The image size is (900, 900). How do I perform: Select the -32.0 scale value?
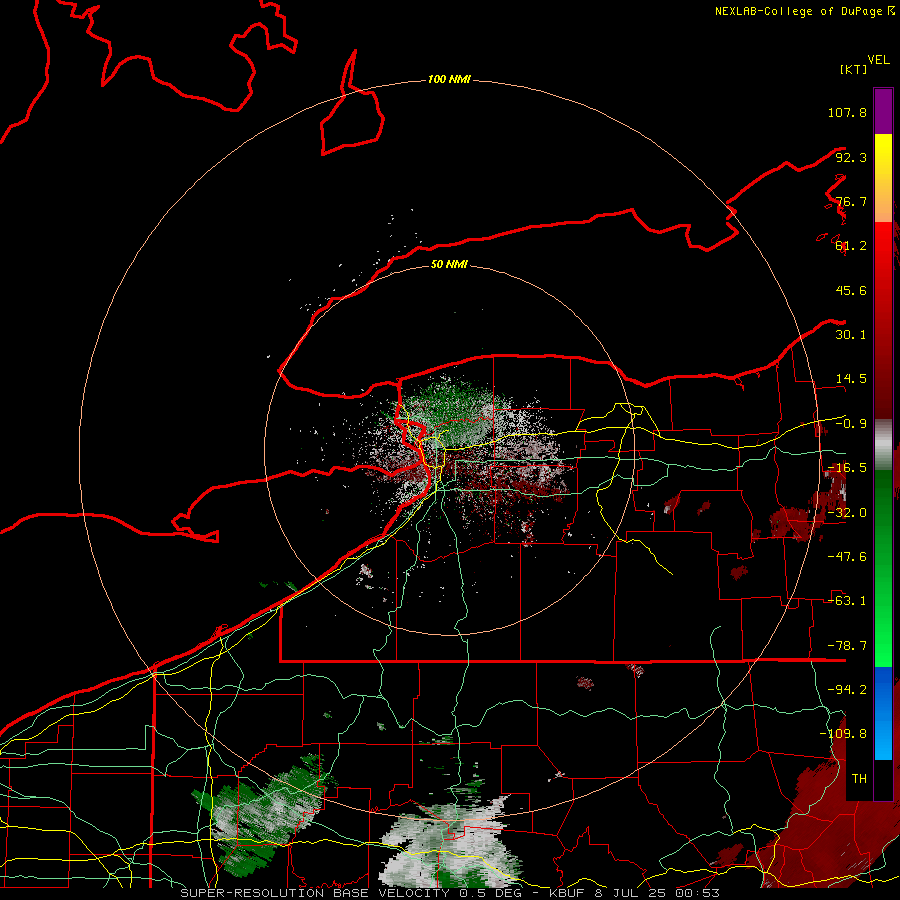pos(847,513)
